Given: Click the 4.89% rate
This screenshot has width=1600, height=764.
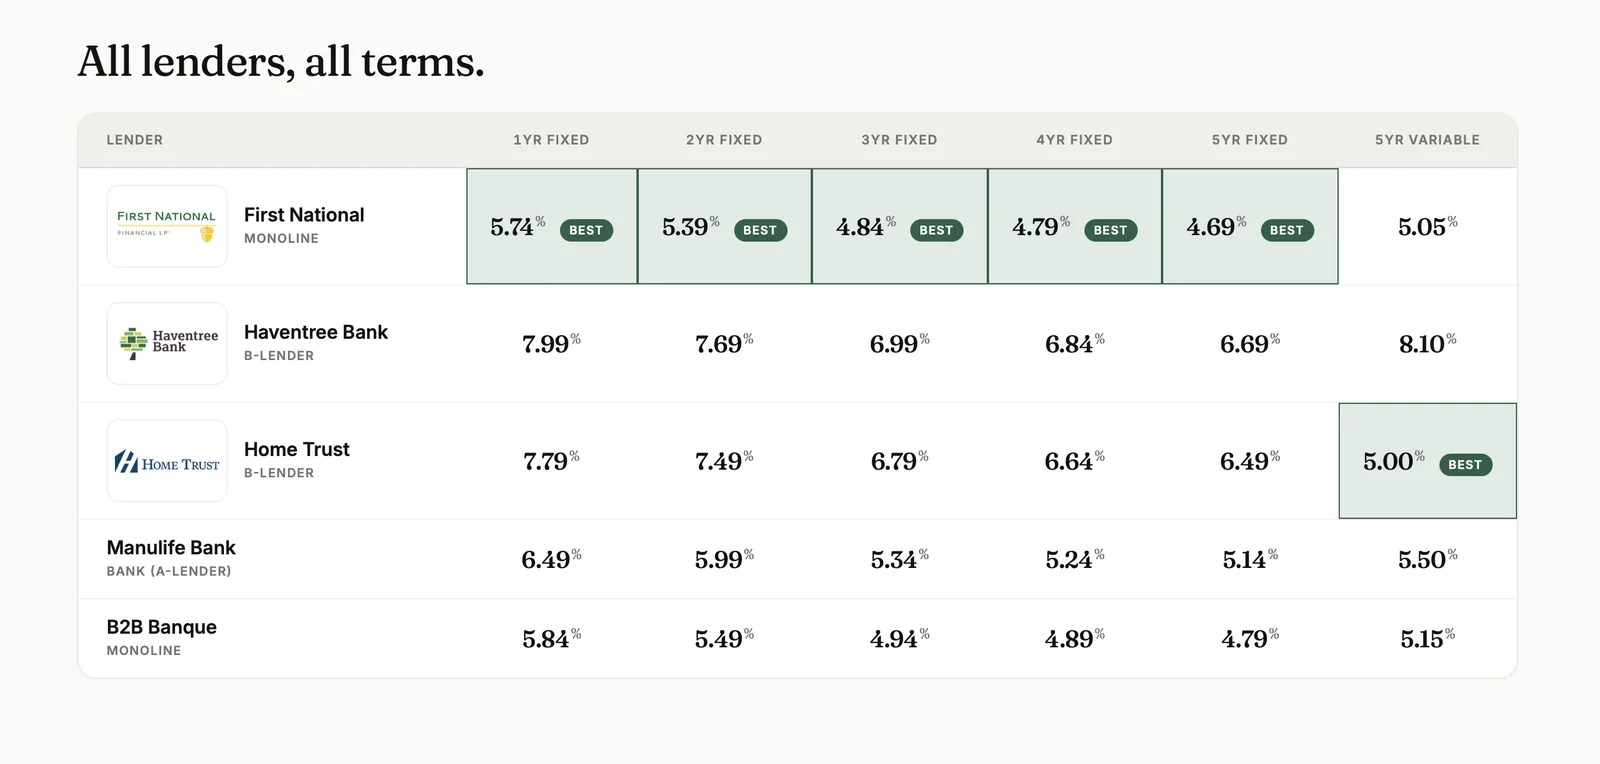Looking at the screenshot, I should (1074, 638).
